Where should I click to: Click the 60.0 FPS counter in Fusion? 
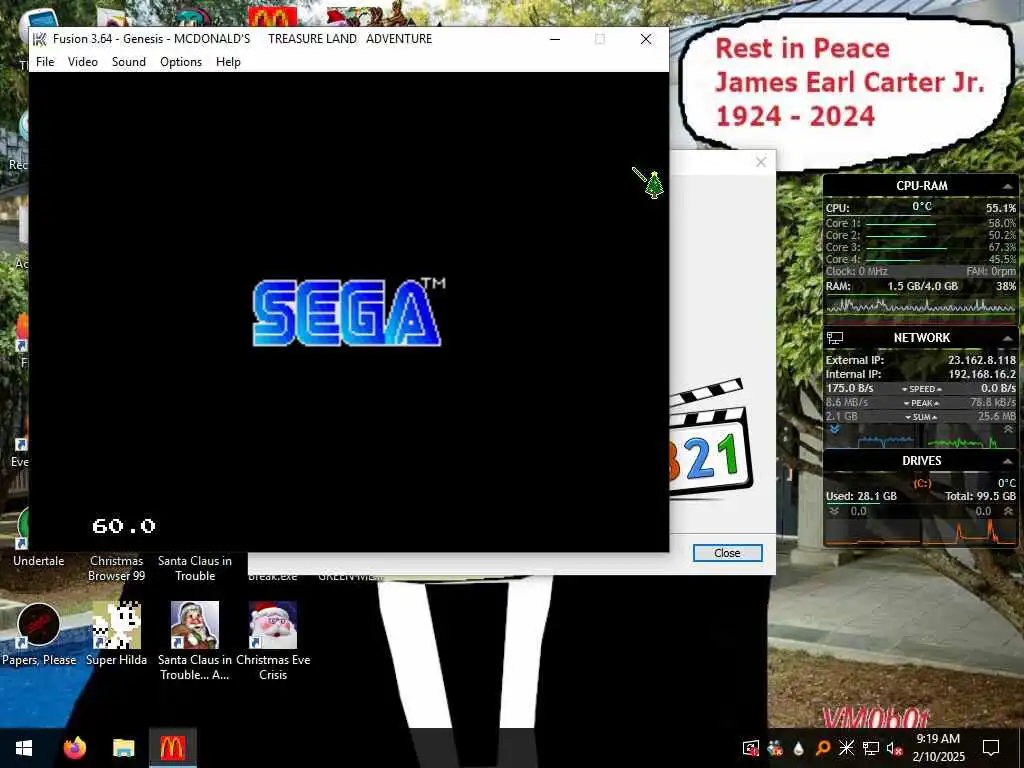point(124,526)
